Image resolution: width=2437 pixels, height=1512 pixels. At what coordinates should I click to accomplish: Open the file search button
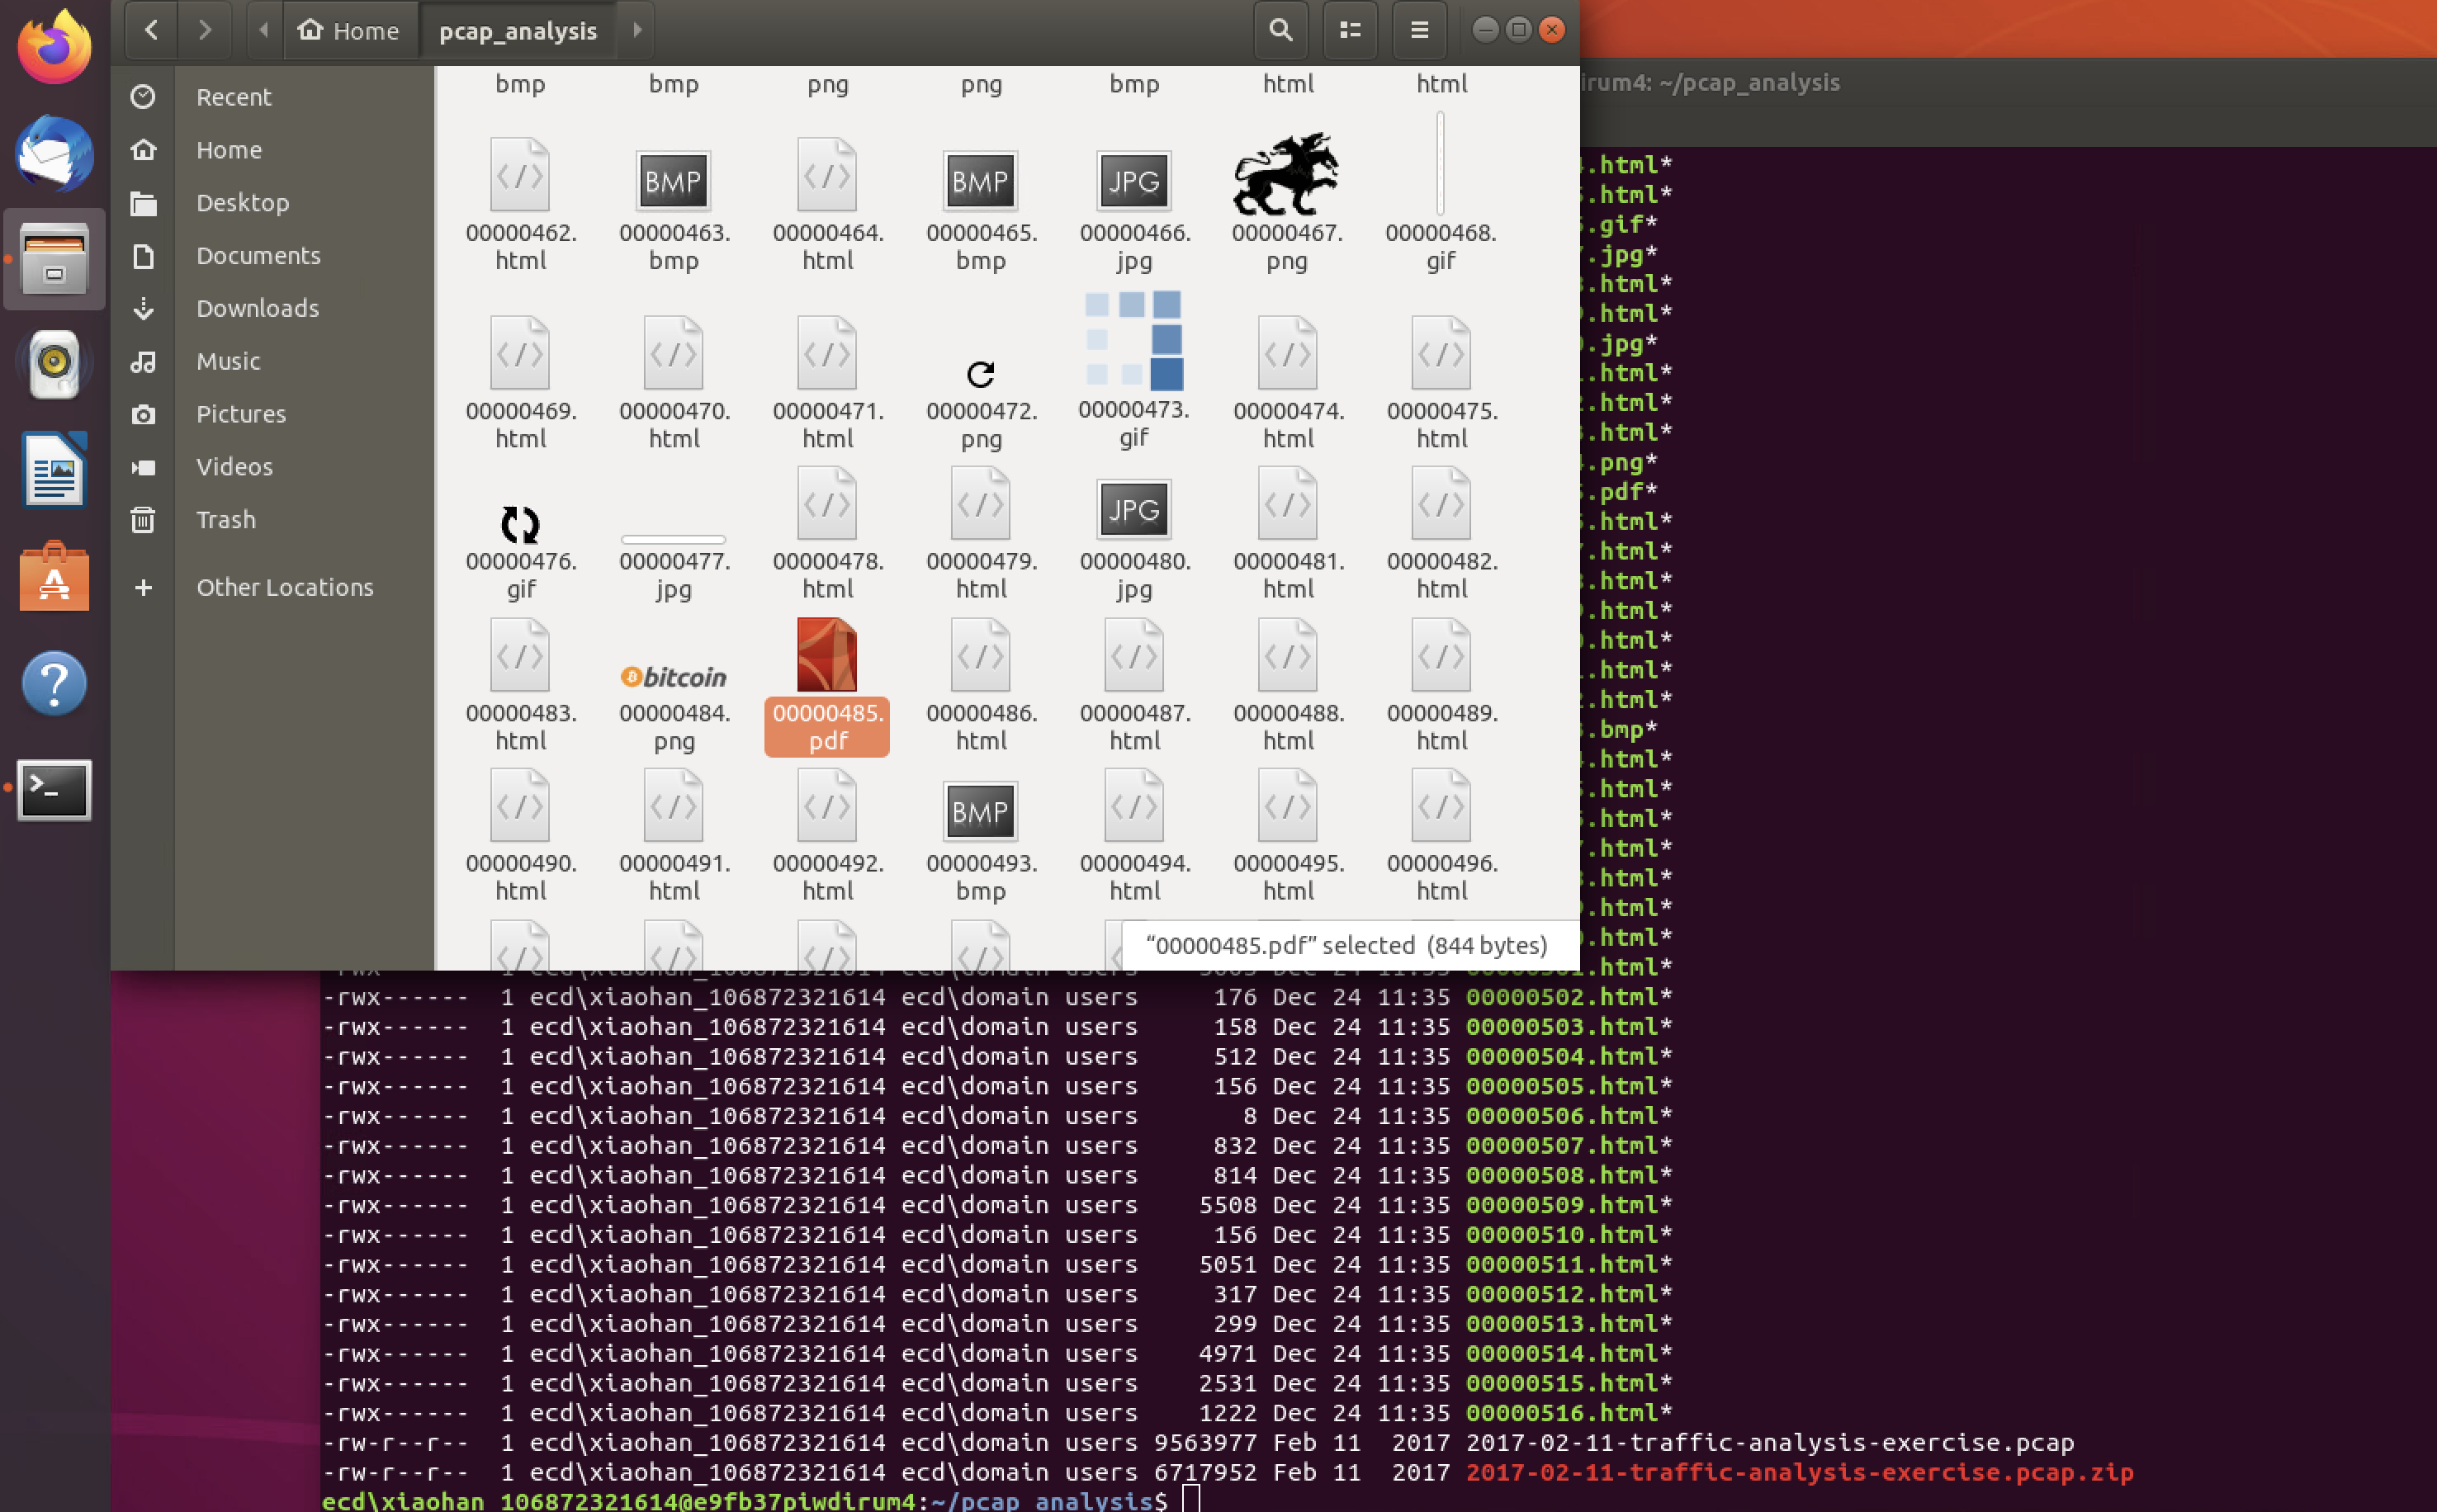1280,30
